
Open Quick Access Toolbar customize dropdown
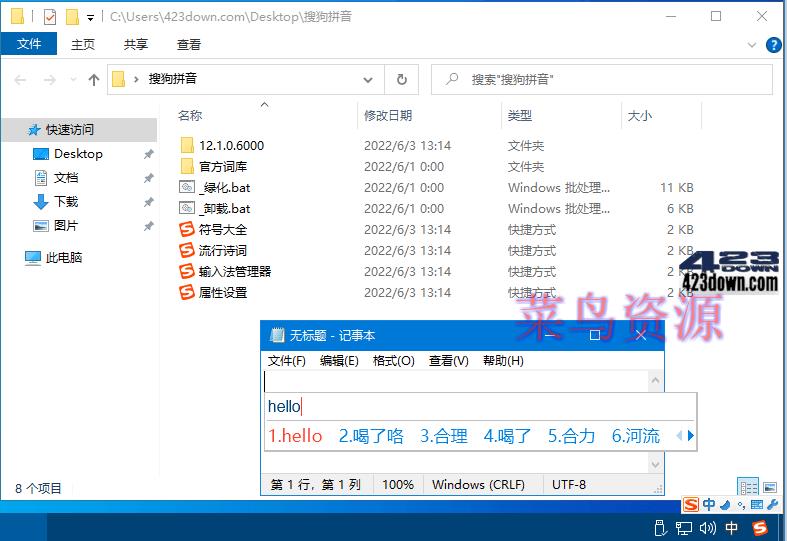(x=90, y=18)
